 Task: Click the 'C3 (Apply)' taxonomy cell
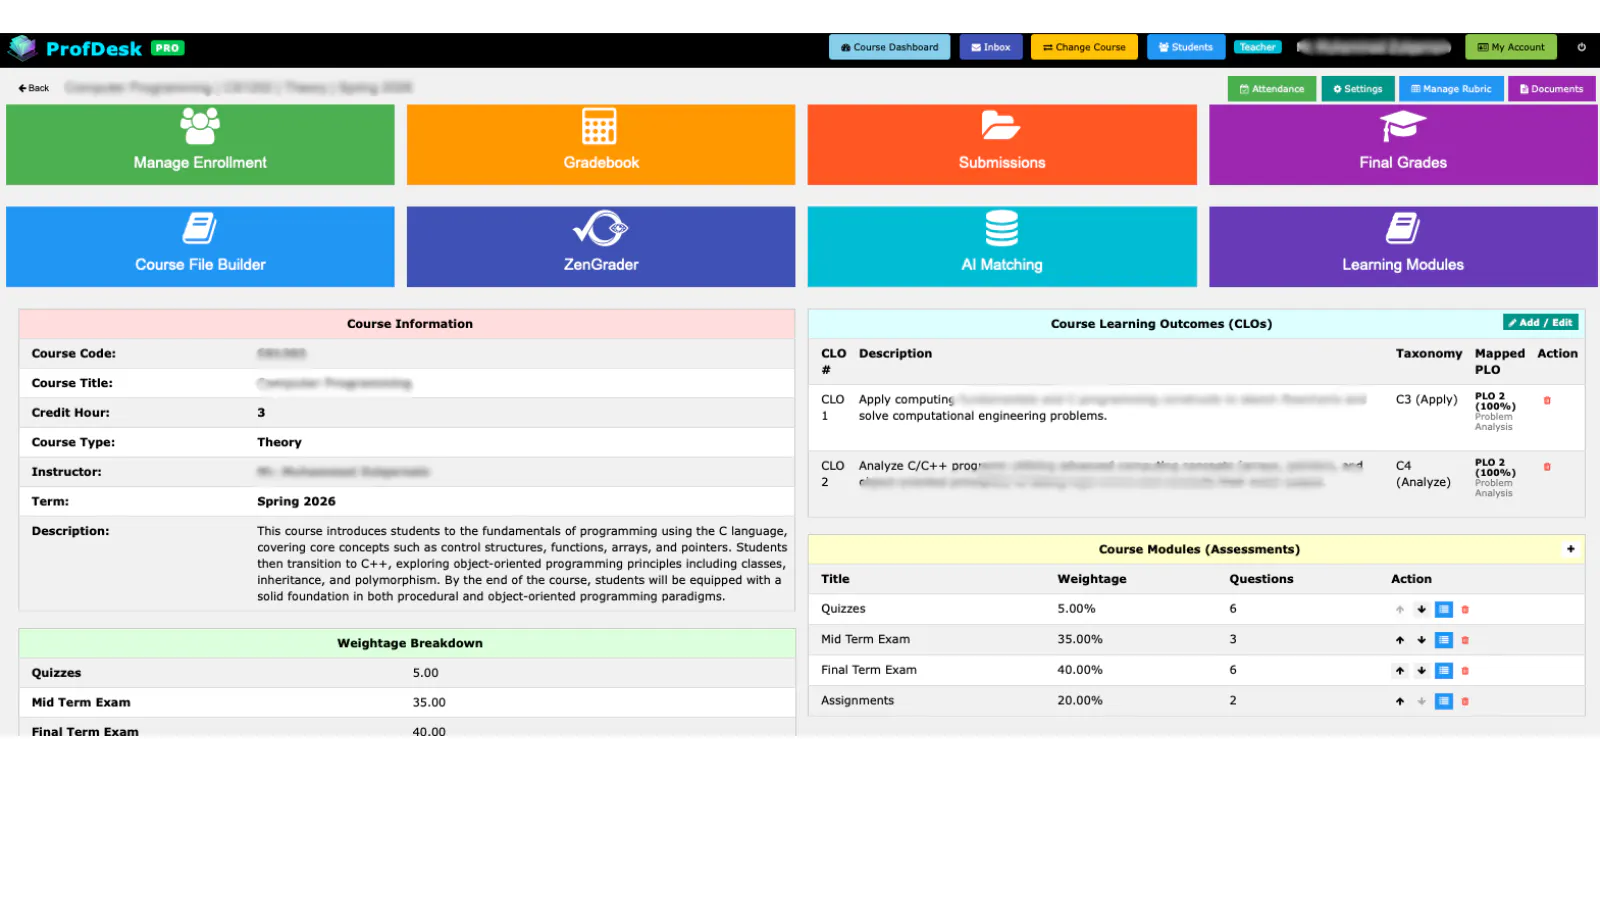tap(1427, 400)
